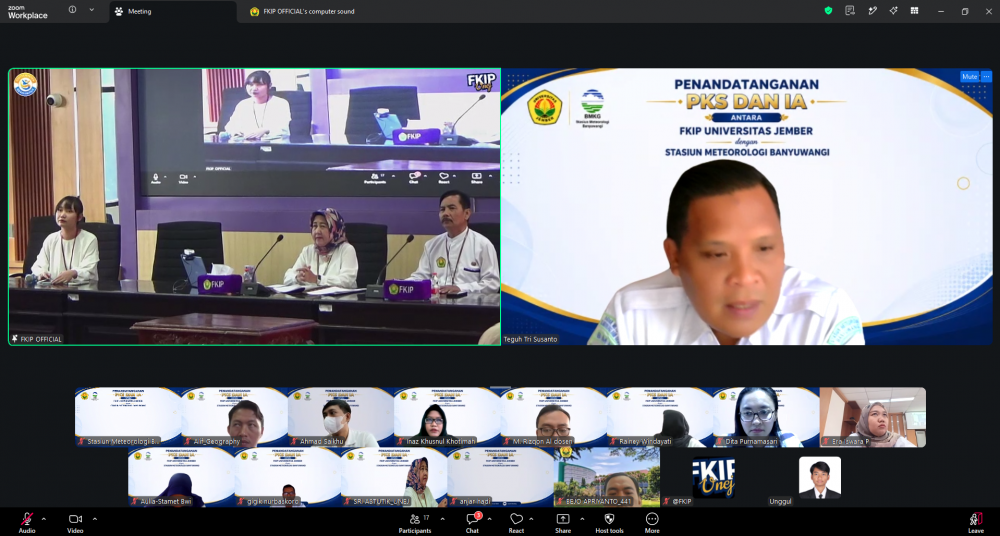Screen dimensions: 1000x536
Task: Select the Inaz Khusnul Khotimah tile
Action: [447, 417]
